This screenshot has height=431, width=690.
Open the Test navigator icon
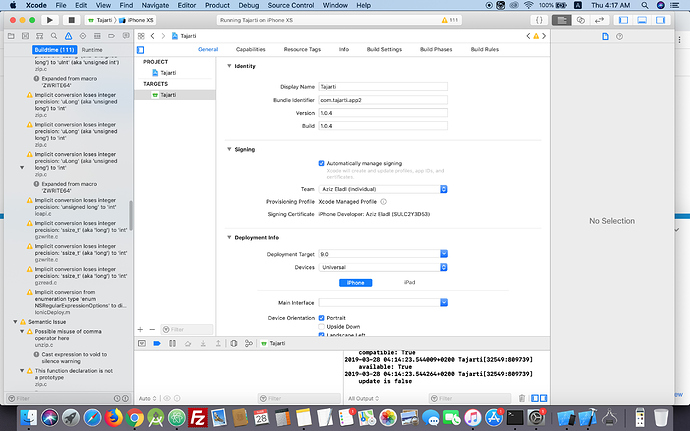tap(83, 36)
